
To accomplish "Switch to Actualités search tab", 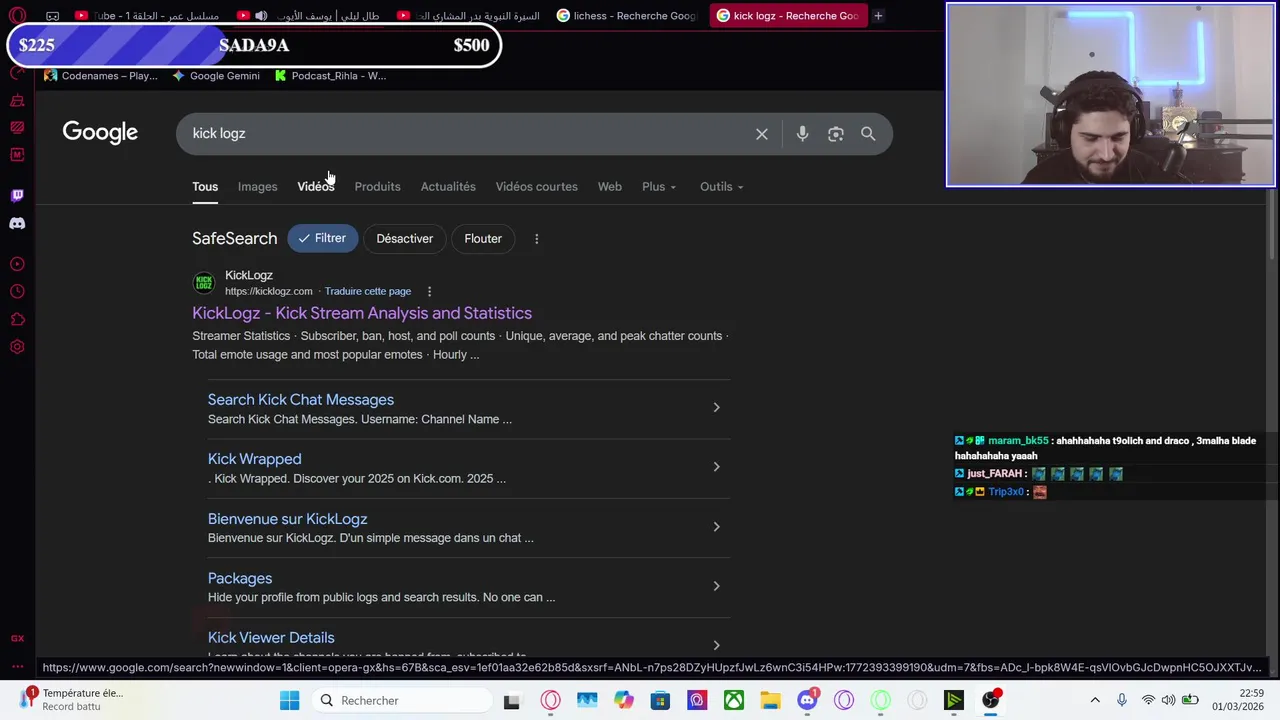I will [x=448, y=187].
